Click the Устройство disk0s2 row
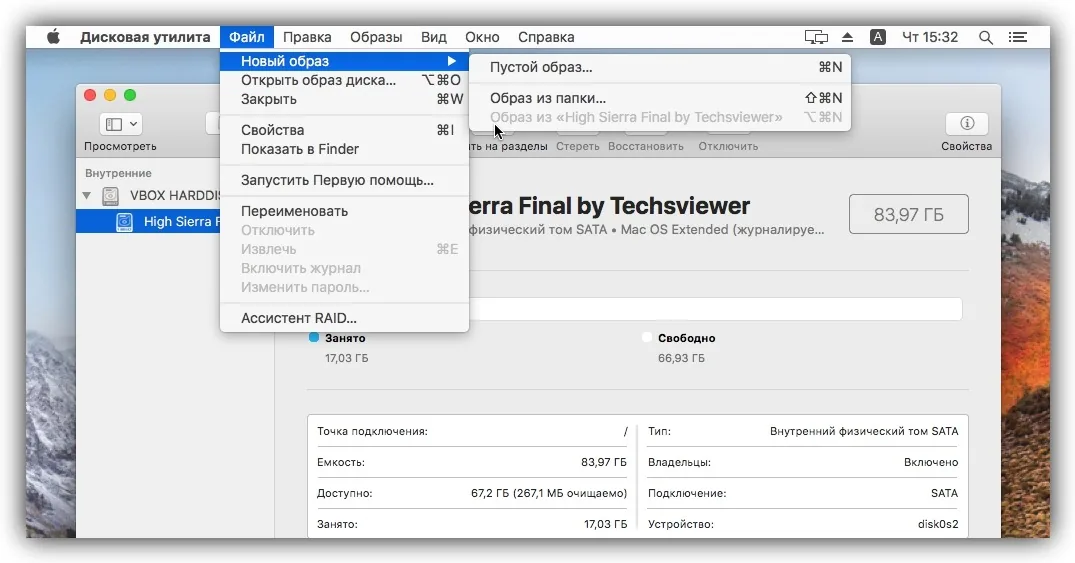Image resolution: width=1075 pixels, height=563 pixels. [803, 524]
